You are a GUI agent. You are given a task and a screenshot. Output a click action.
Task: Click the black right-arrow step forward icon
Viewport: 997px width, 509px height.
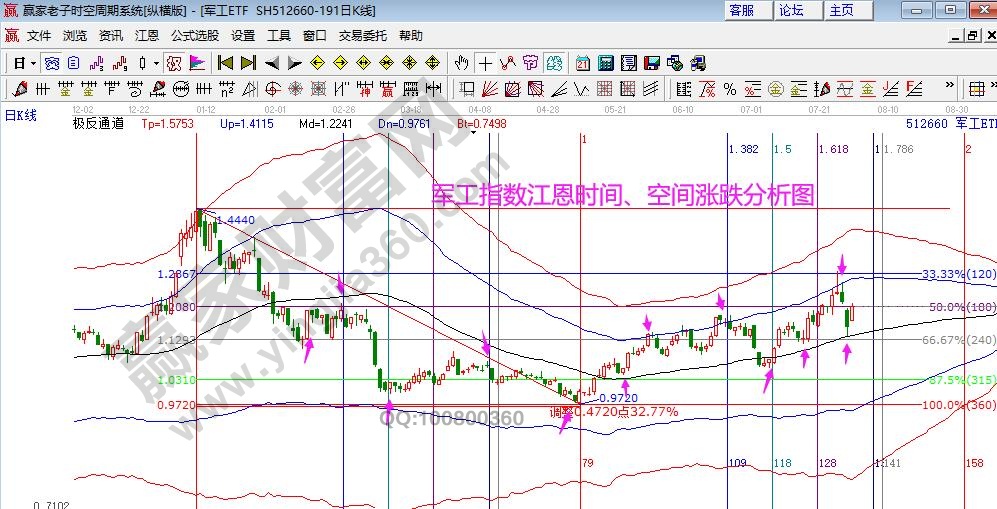(x=295, y=62)
